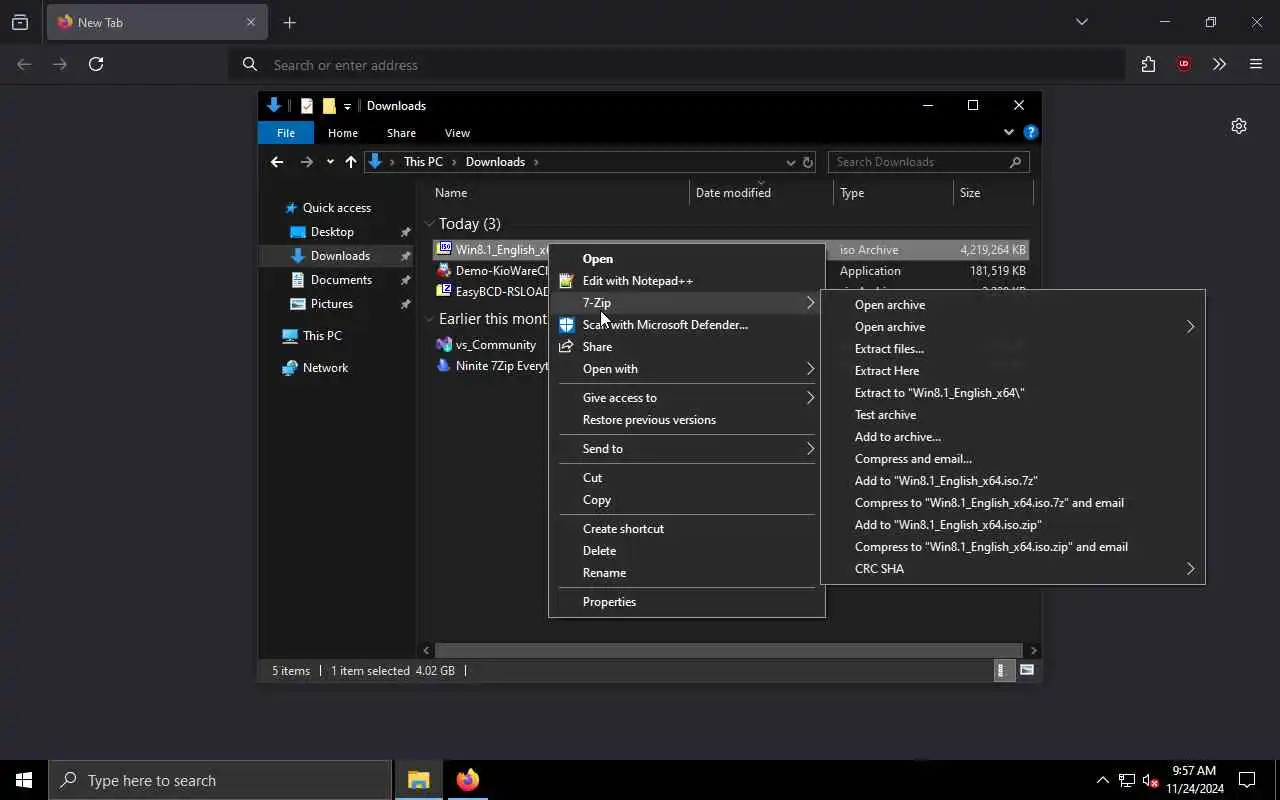
Task: Choose Properties in the context menu
Action: coord(686,602)
